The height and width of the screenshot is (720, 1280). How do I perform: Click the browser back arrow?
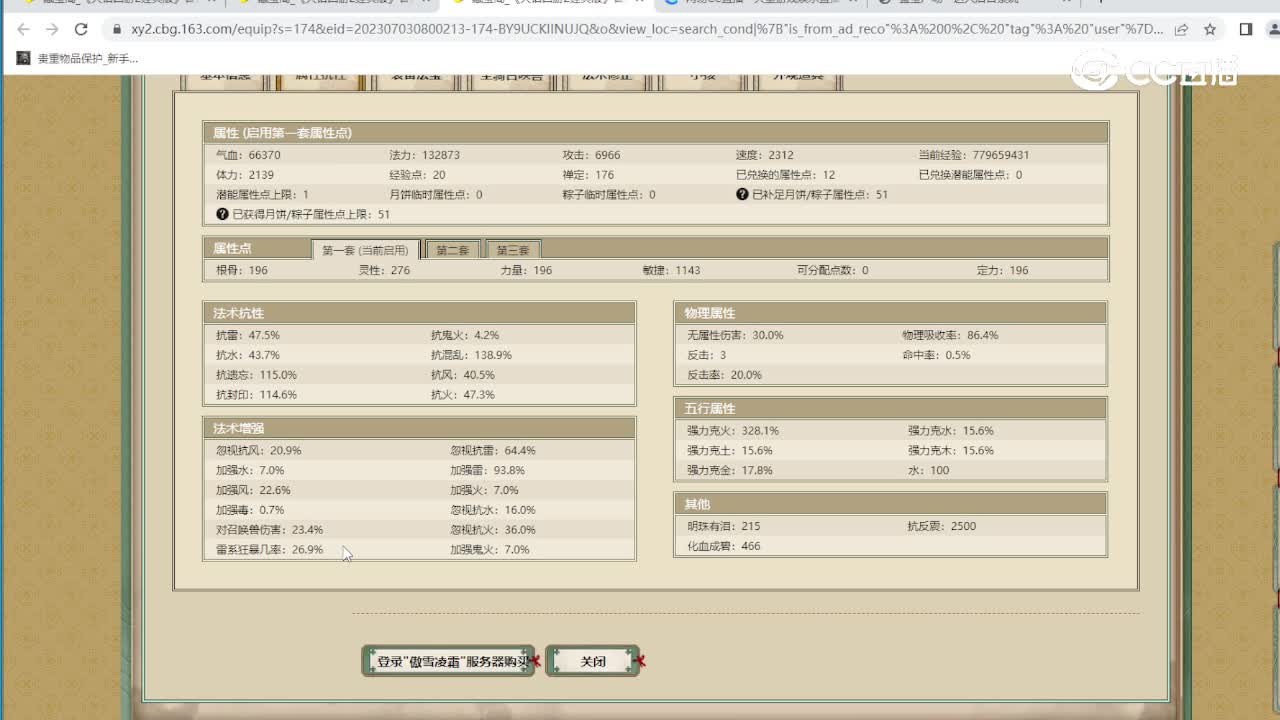click(x=24, y=29)
